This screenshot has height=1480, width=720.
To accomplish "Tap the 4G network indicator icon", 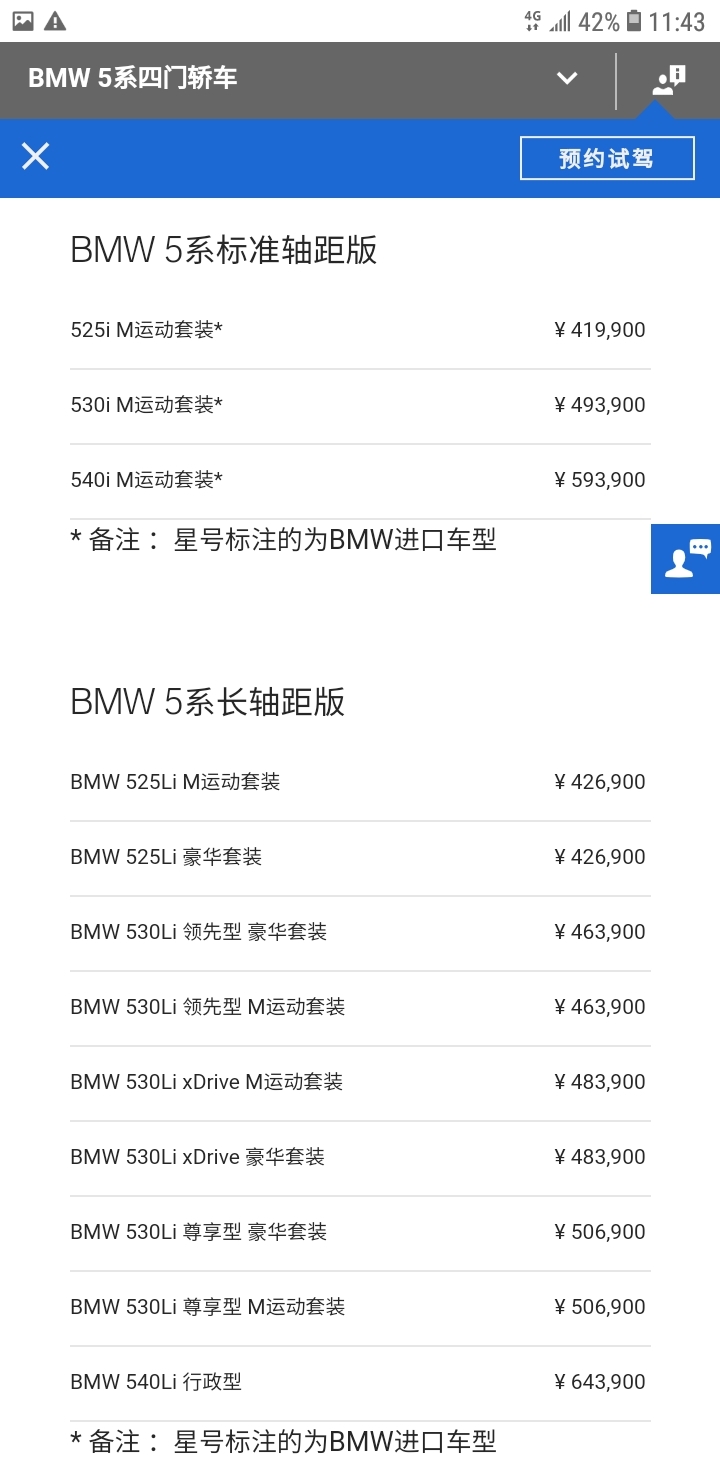I will click(x=532, y=21).
